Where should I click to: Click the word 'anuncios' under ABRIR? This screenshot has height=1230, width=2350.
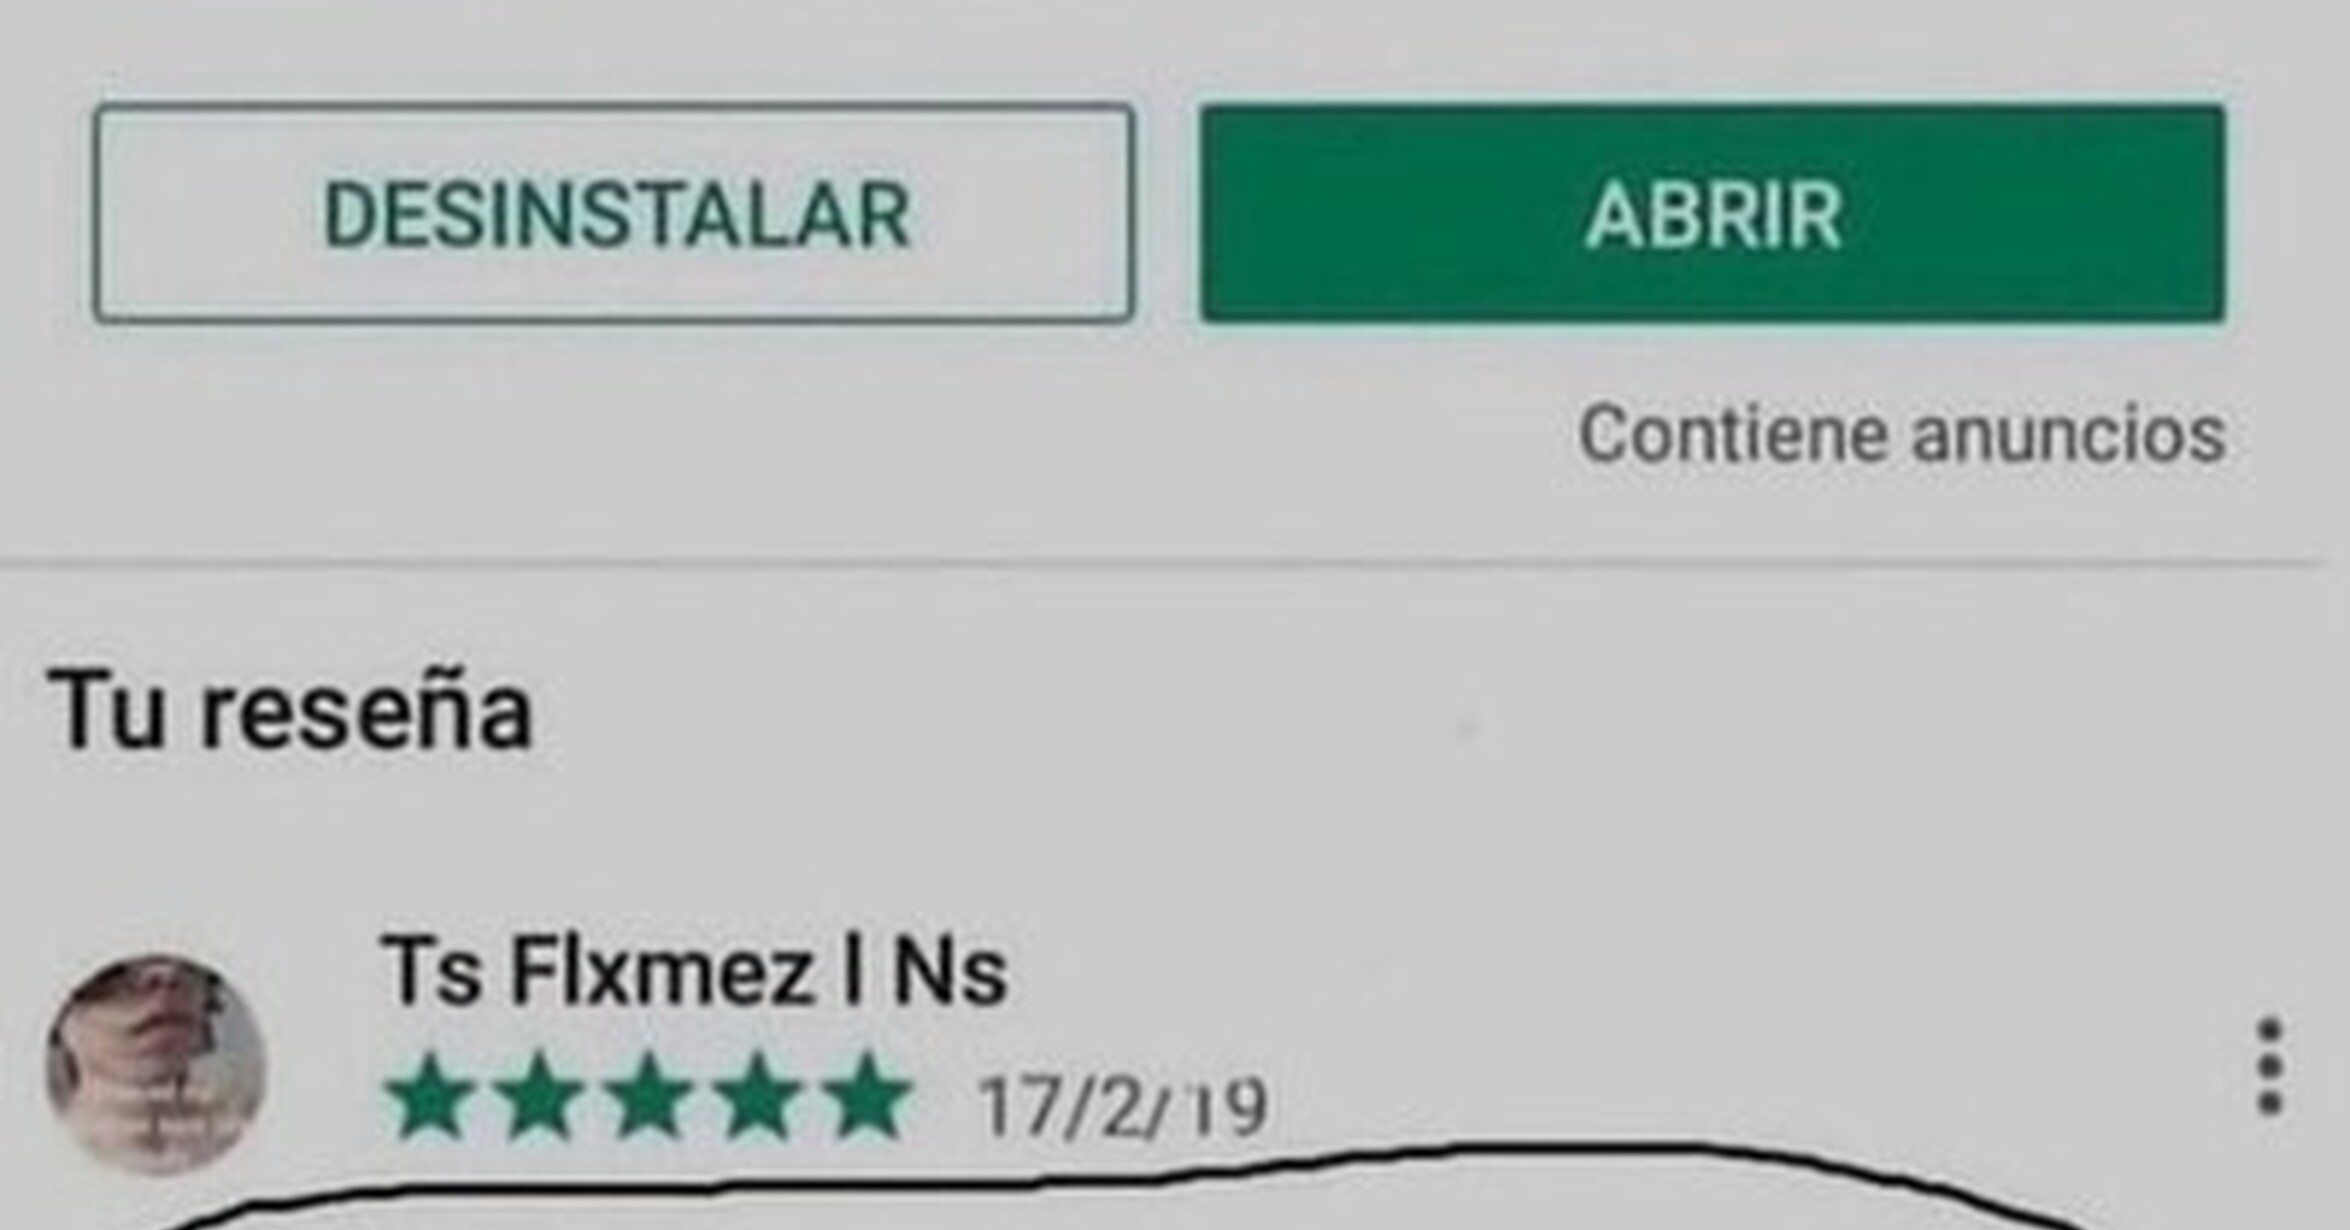tap(2068, 436)
